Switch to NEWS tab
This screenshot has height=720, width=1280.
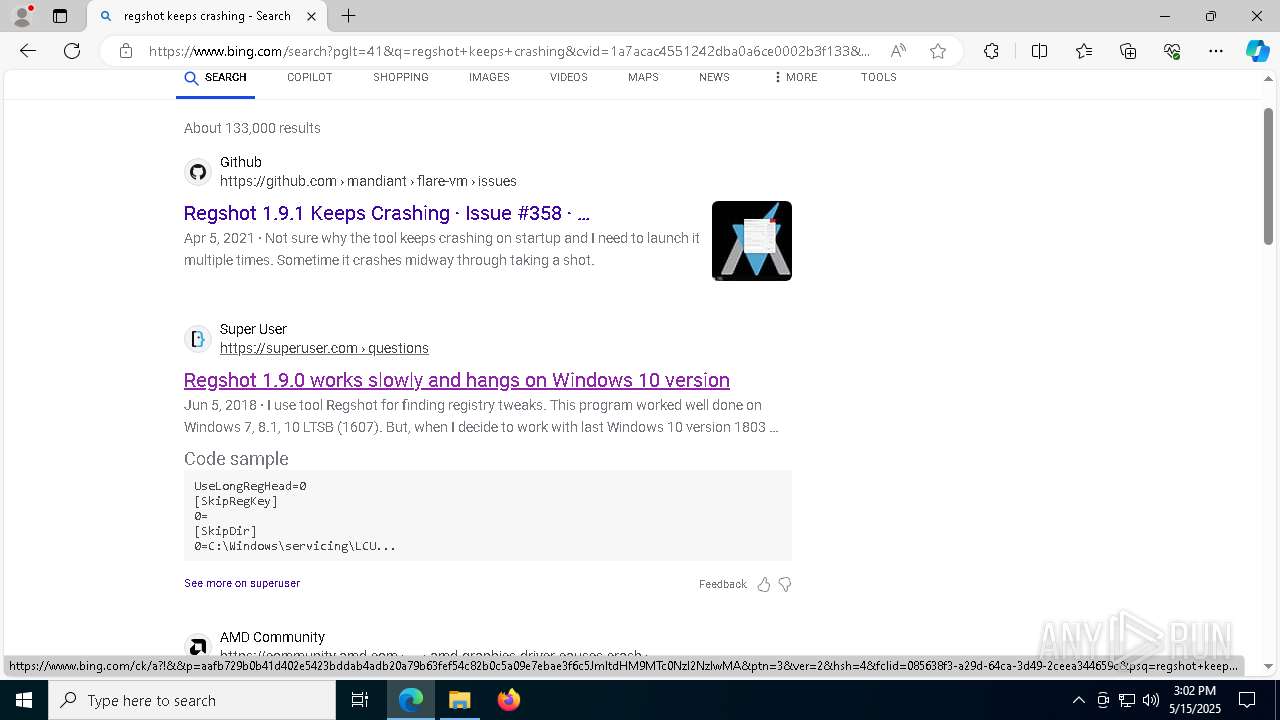point(714,78)
